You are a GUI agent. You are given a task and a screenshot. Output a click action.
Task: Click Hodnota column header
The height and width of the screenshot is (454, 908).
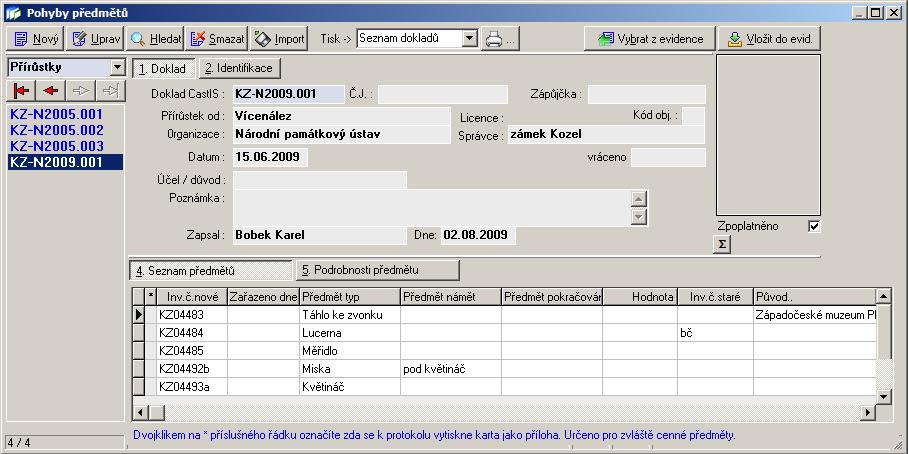(640, 297)
